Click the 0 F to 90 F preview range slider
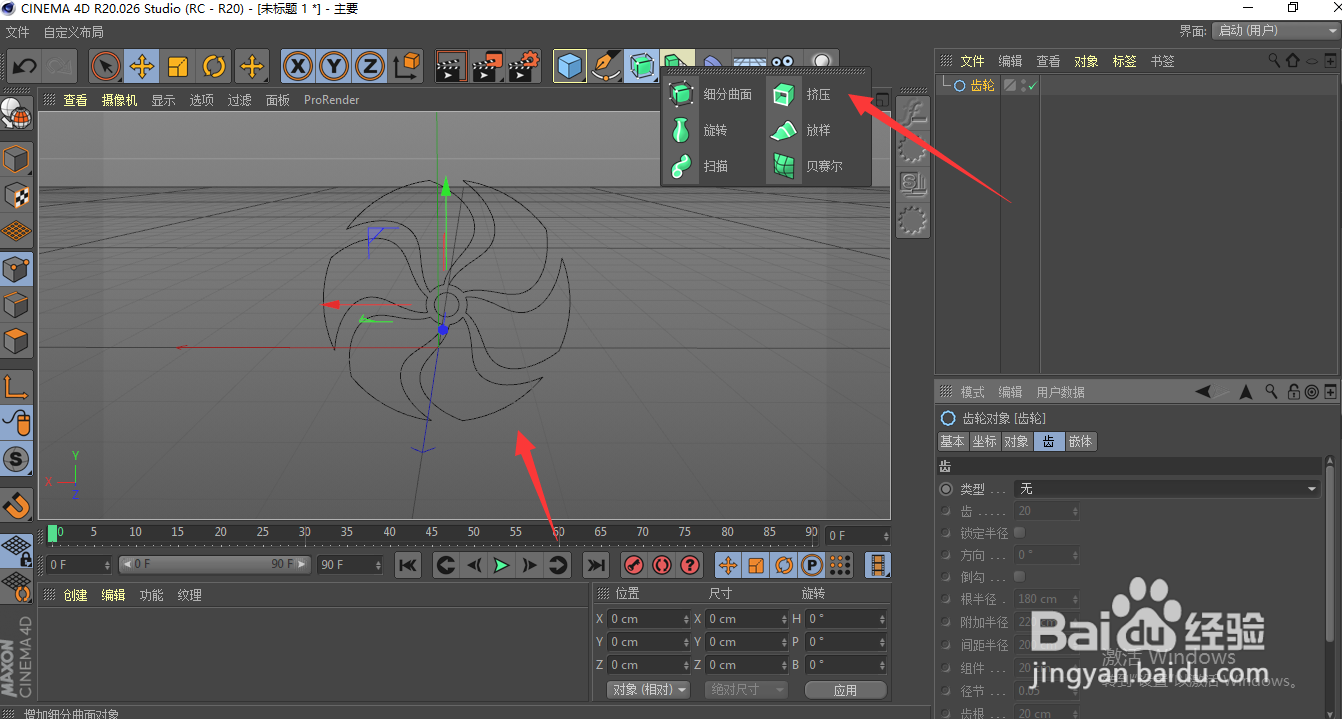The image size is (1342, 719). tap(215, 565)
